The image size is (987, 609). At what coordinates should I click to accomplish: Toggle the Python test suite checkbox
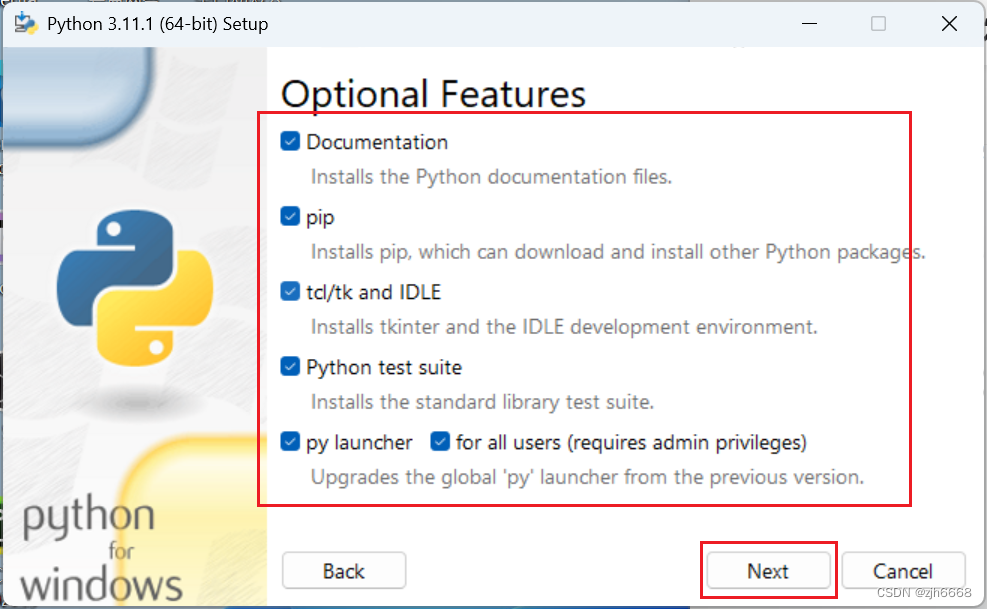(x=290, y=367)
